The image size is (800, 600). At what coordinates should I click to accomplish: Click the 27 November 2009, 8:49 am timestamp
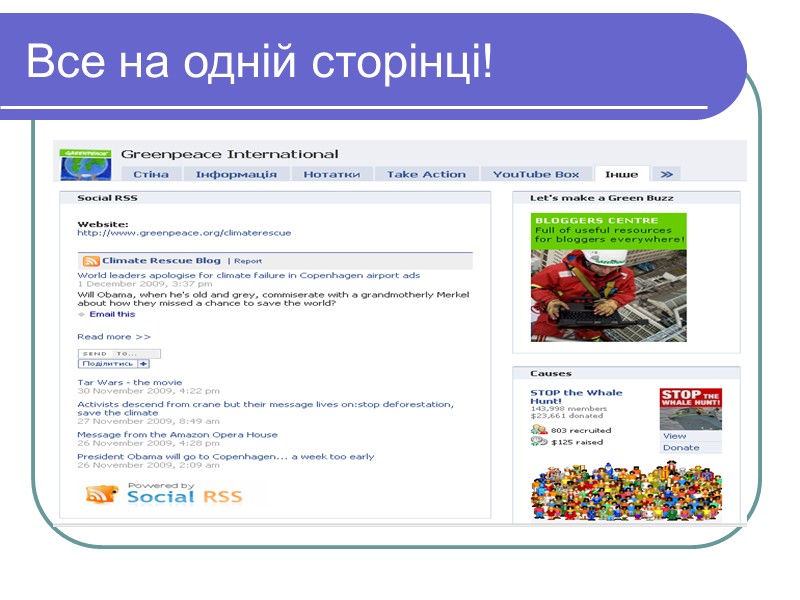tap(148, 421)
